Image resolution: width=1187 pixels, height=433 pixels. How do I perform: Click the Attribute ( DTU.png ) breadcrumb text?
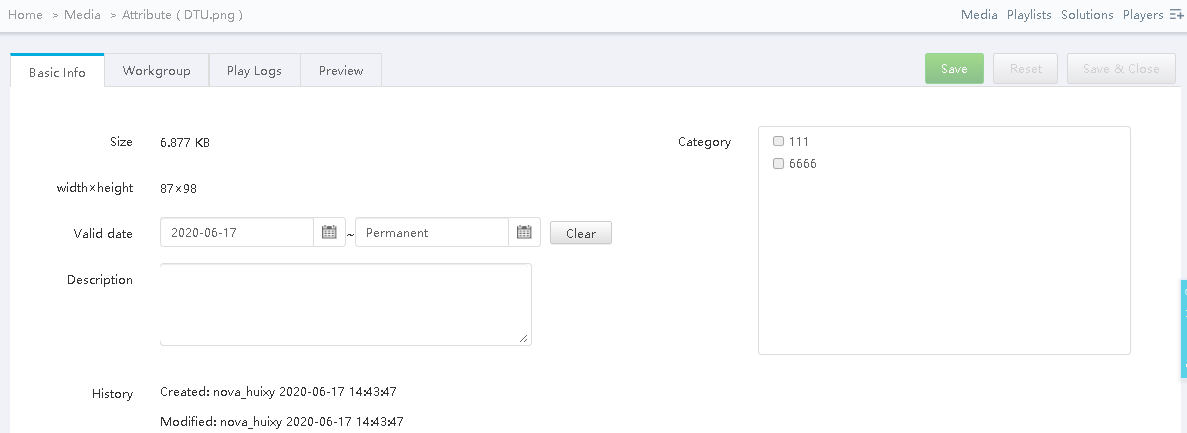pos(182,14)
